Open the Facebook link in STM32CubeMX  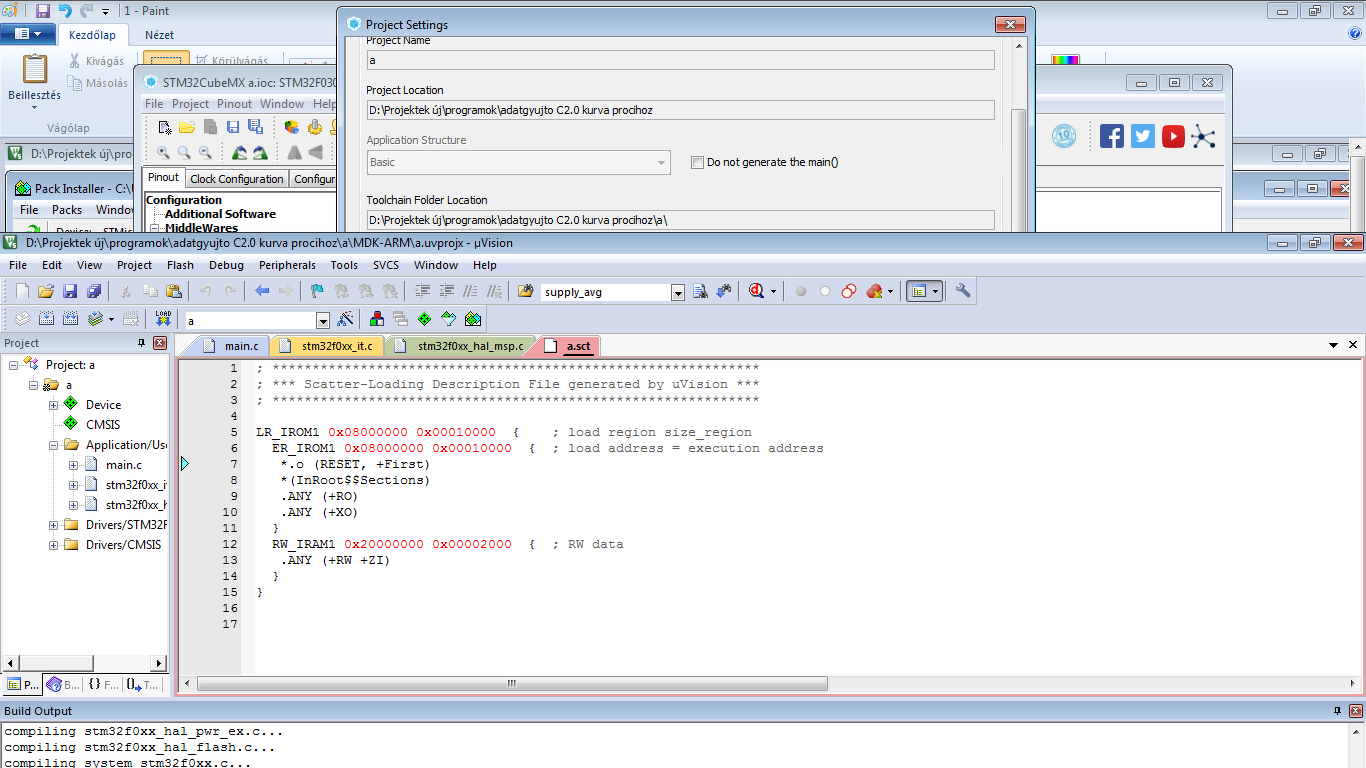[x=1112, y=136]
